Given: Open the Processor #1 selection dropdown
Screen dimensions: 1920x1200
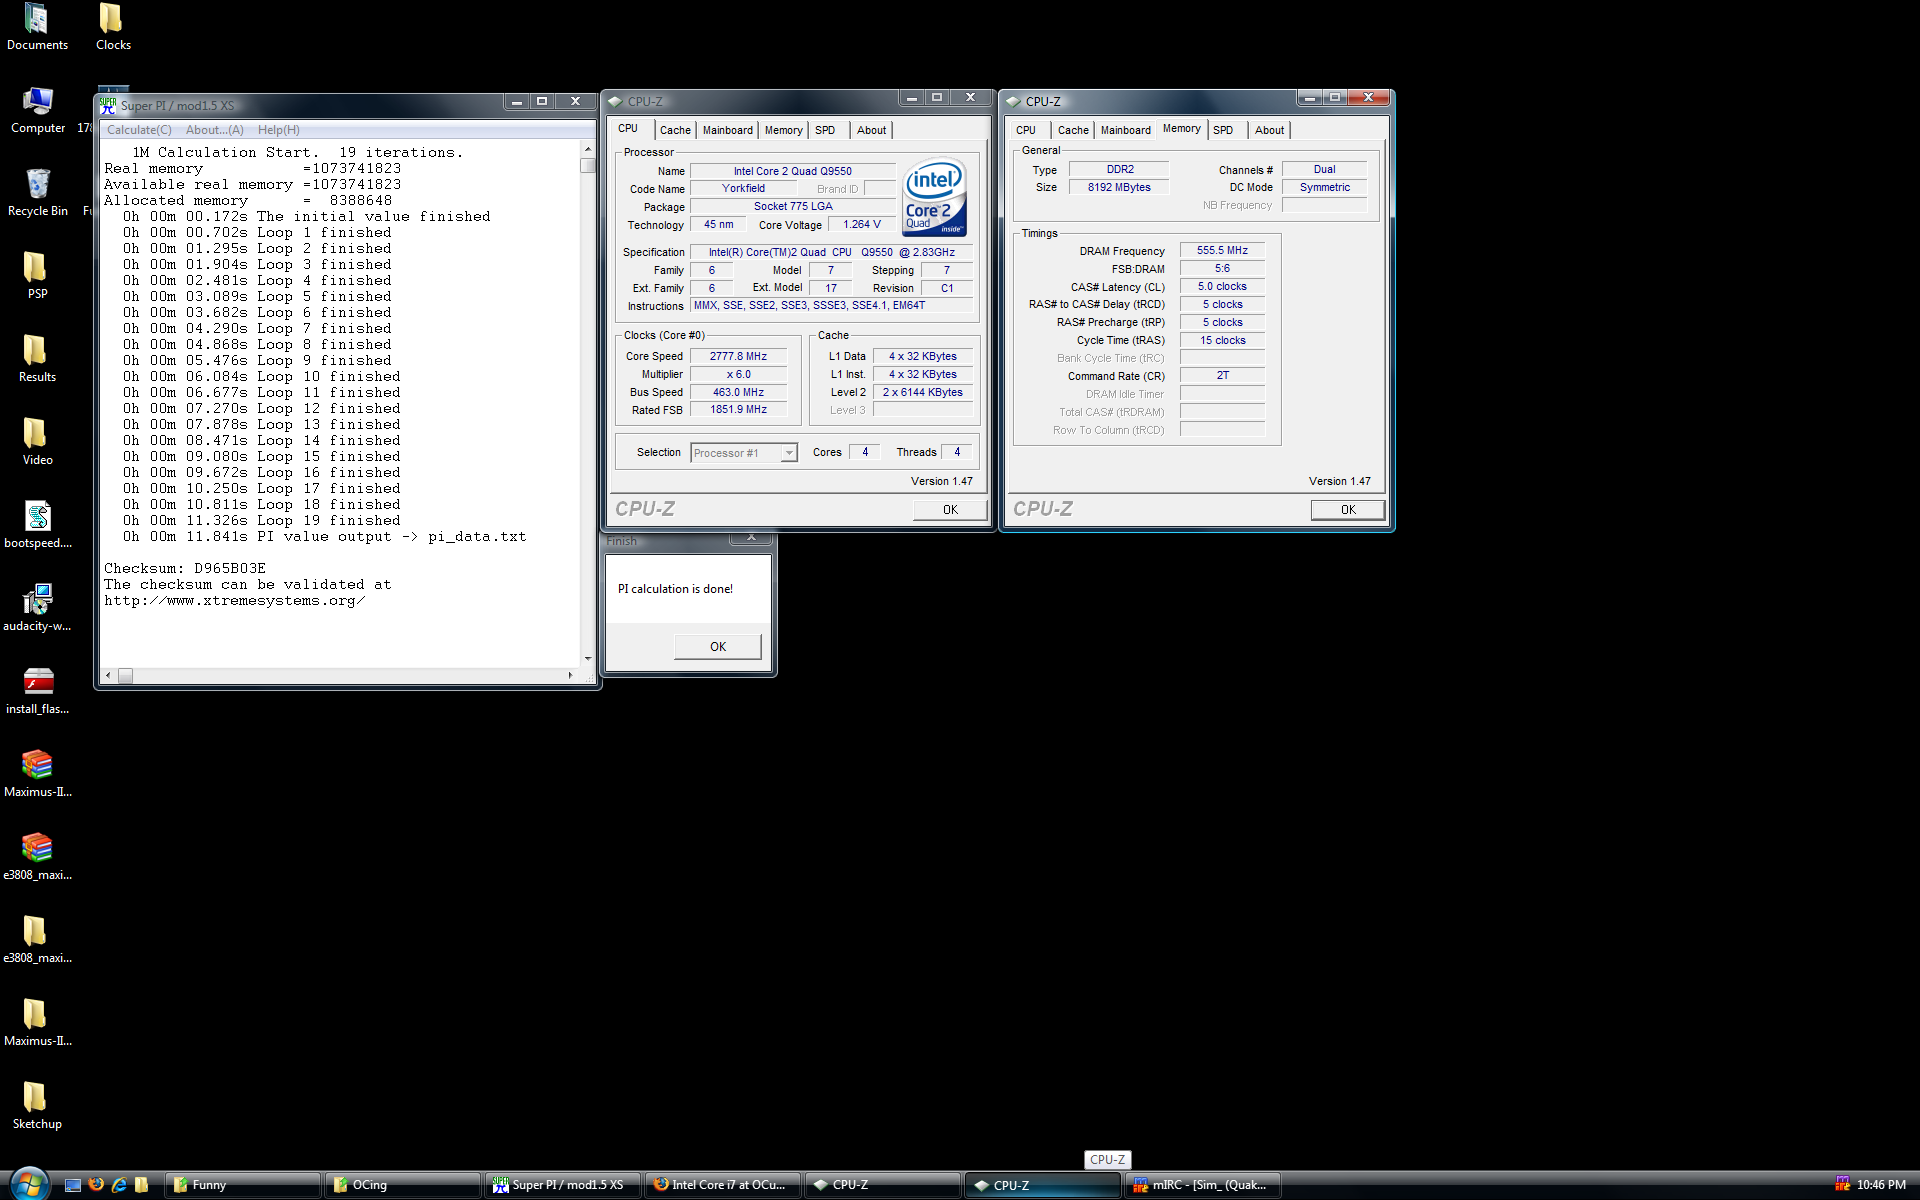Looking at the screenshot, I should point(743,453).
